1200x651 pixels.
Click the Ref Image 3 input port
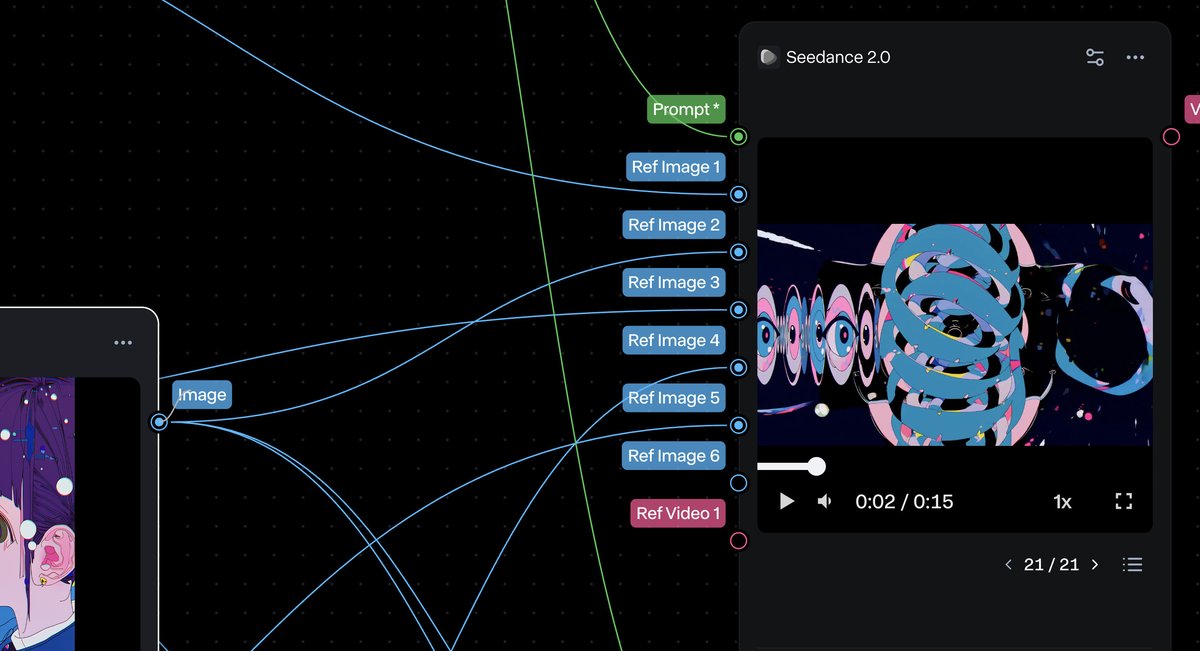pos(738,310)
